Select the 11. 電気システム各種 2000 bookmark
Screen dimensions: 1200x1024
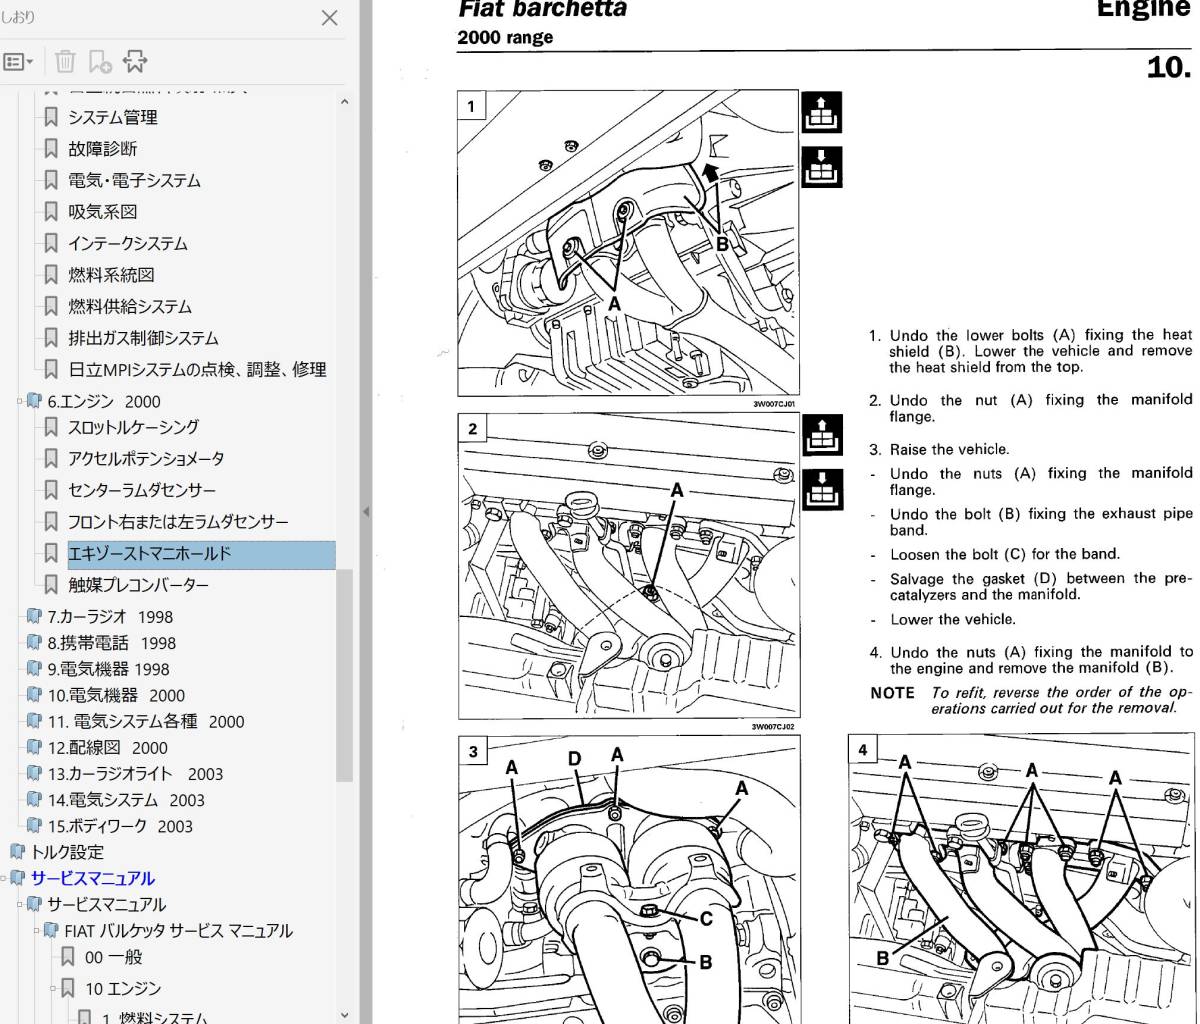(x=146, y=722)
